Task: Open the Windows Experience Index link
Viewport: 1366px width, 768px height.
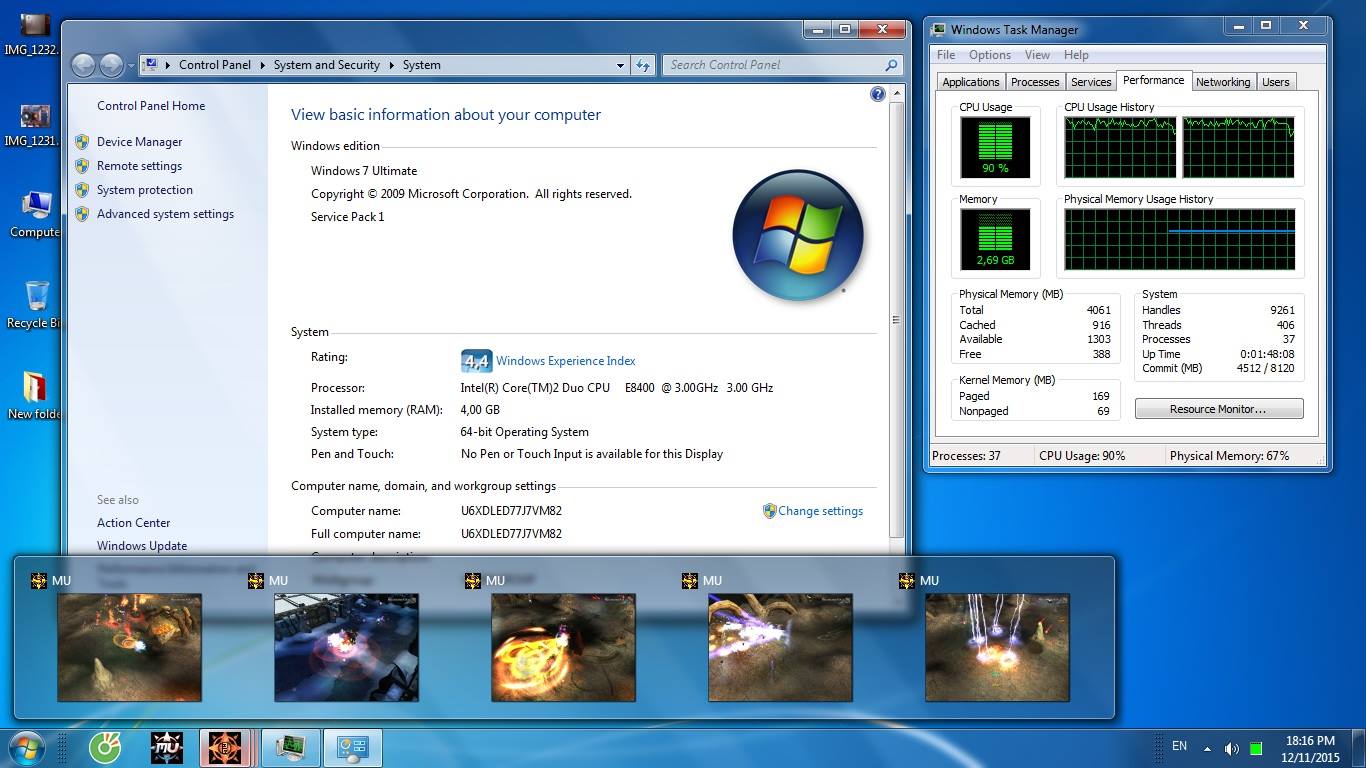Action: [x=565, y=361]
